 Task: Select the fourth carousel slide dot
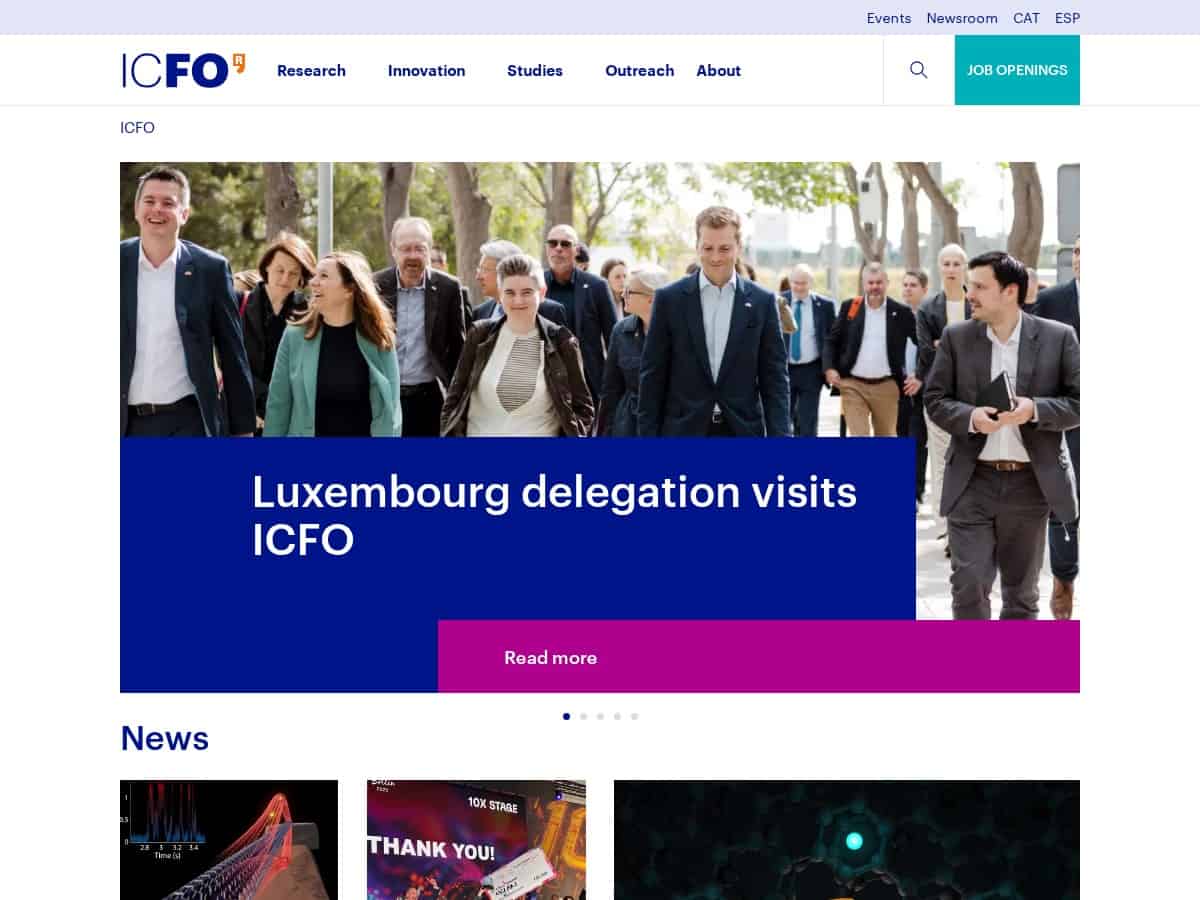(x=617, y=716)
